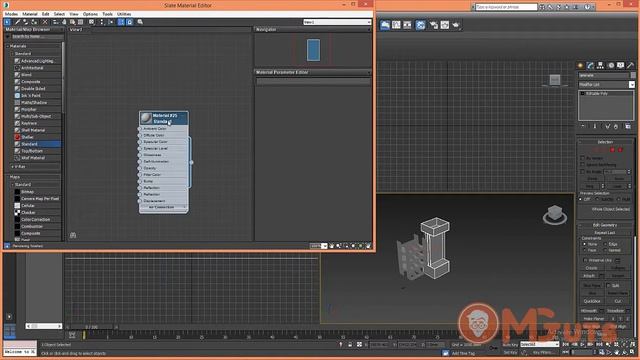This screenshot has width=640, height=360.
Task: Select red Element sub-object icon in Selection rollout
Action: coord(620,150)
